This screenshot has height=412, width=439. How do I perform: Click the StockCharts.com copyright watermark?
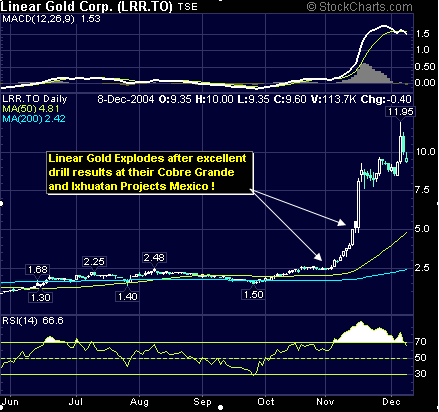tap(359, 6)
